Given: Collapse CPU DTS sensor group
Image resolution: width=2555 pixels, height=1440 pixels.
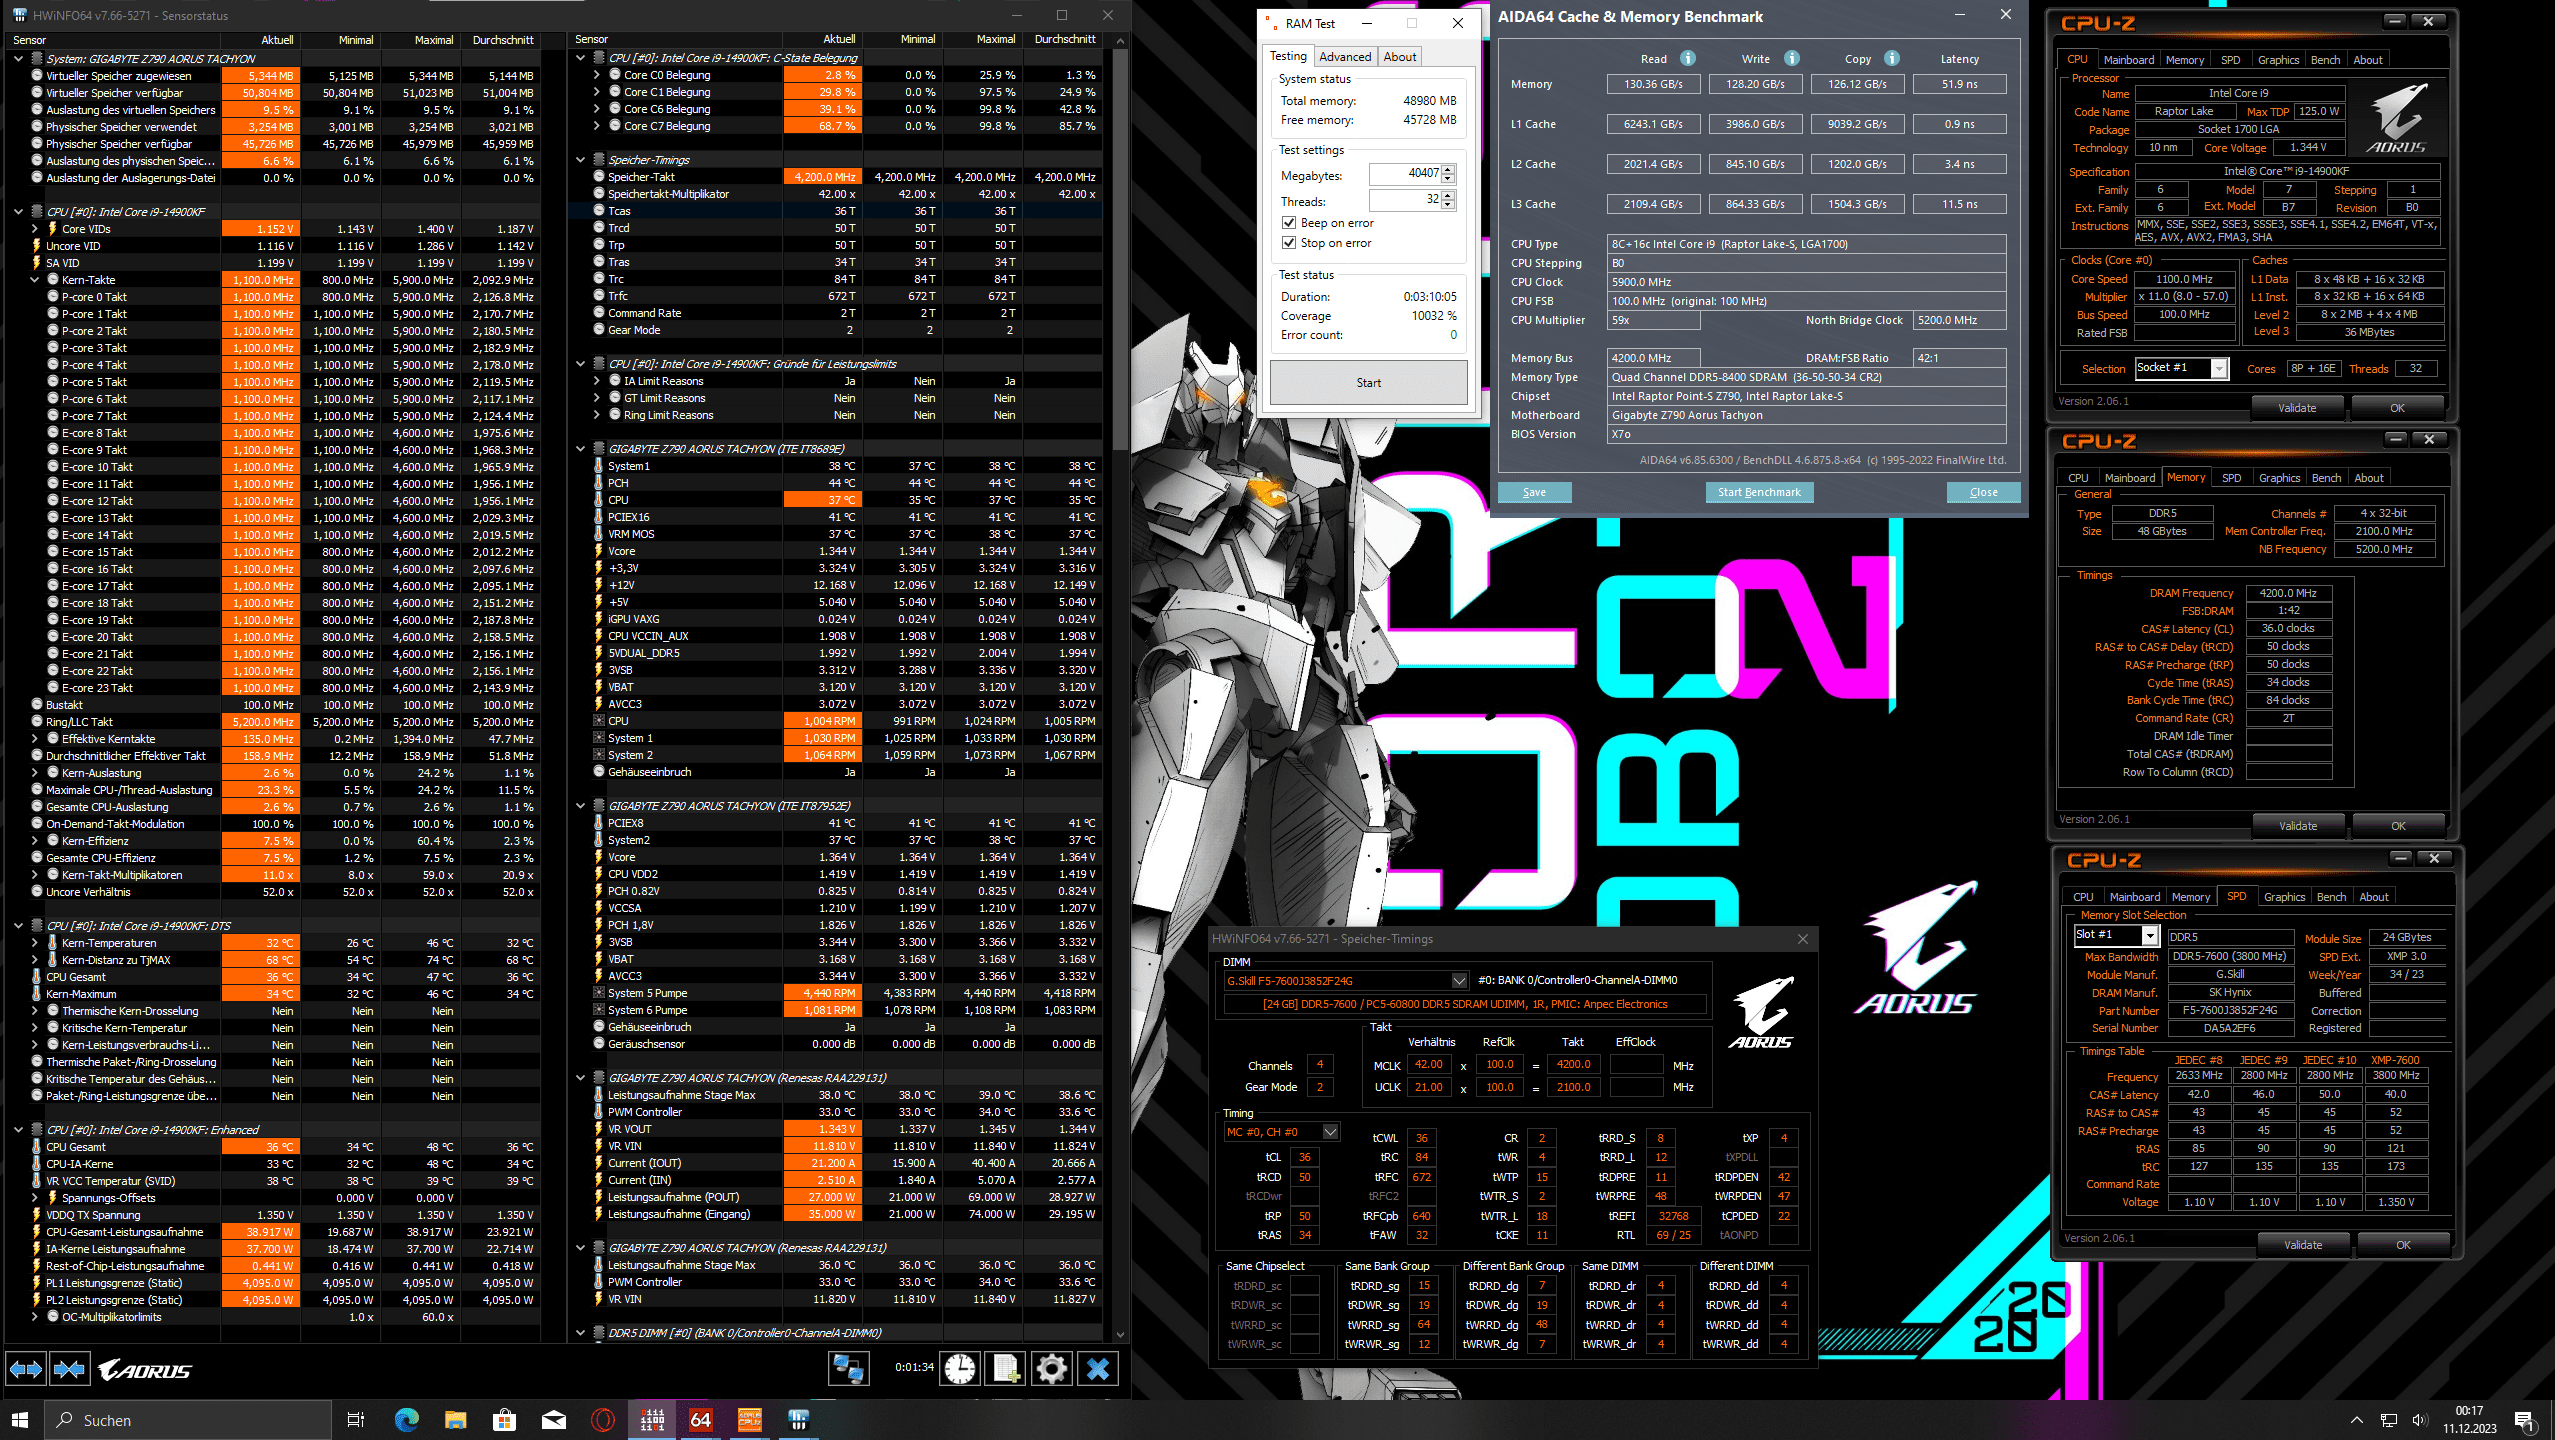Looking at the screenshot, I should pos(18,926).
